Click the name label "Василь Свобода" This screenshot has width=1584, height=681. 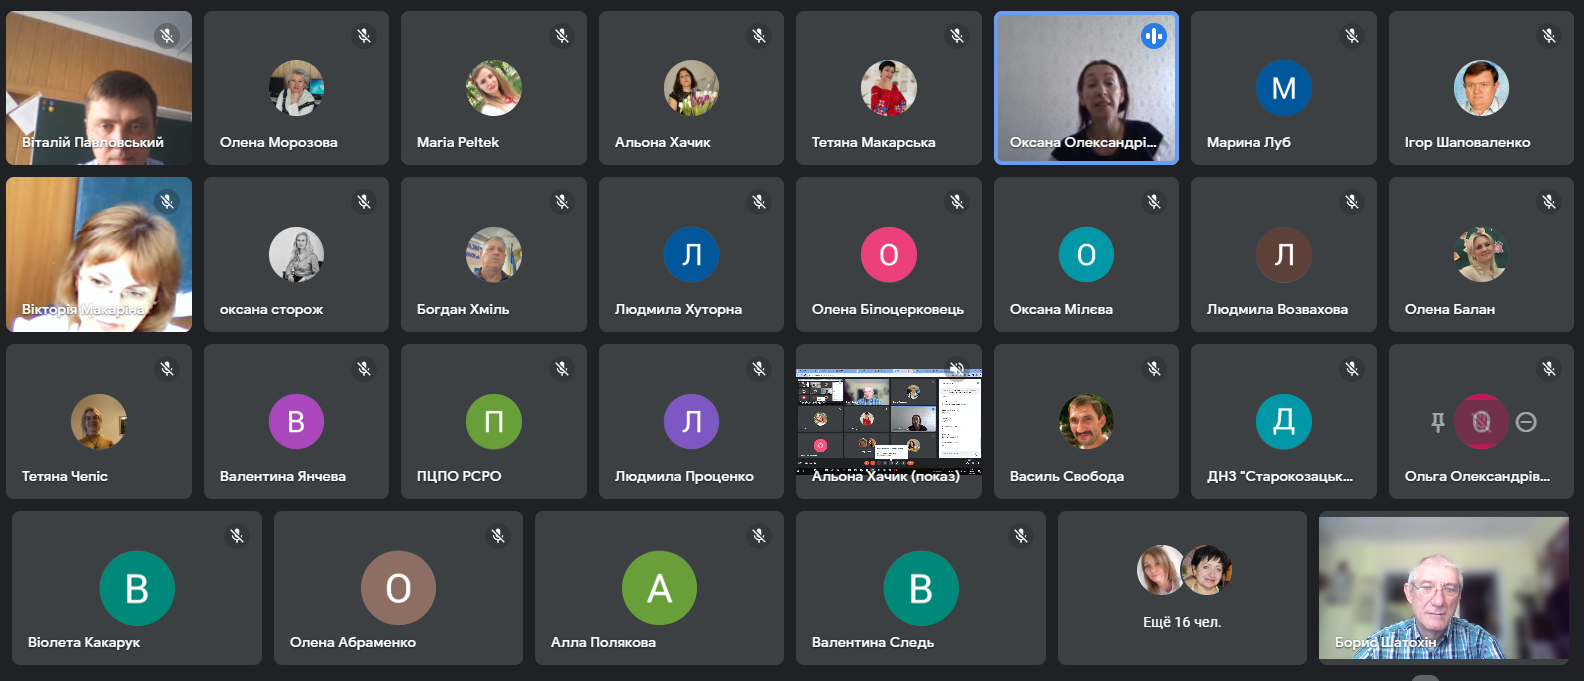1066,476
